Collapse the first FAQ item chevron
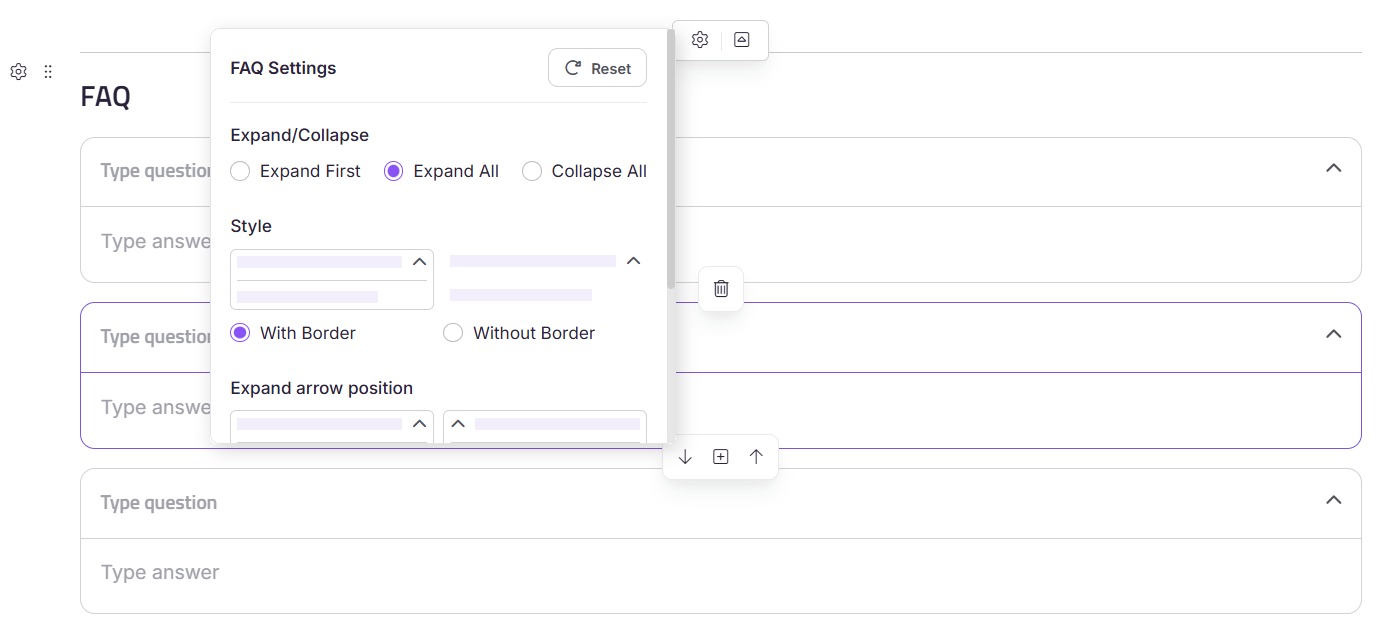 click(1333, 168)
